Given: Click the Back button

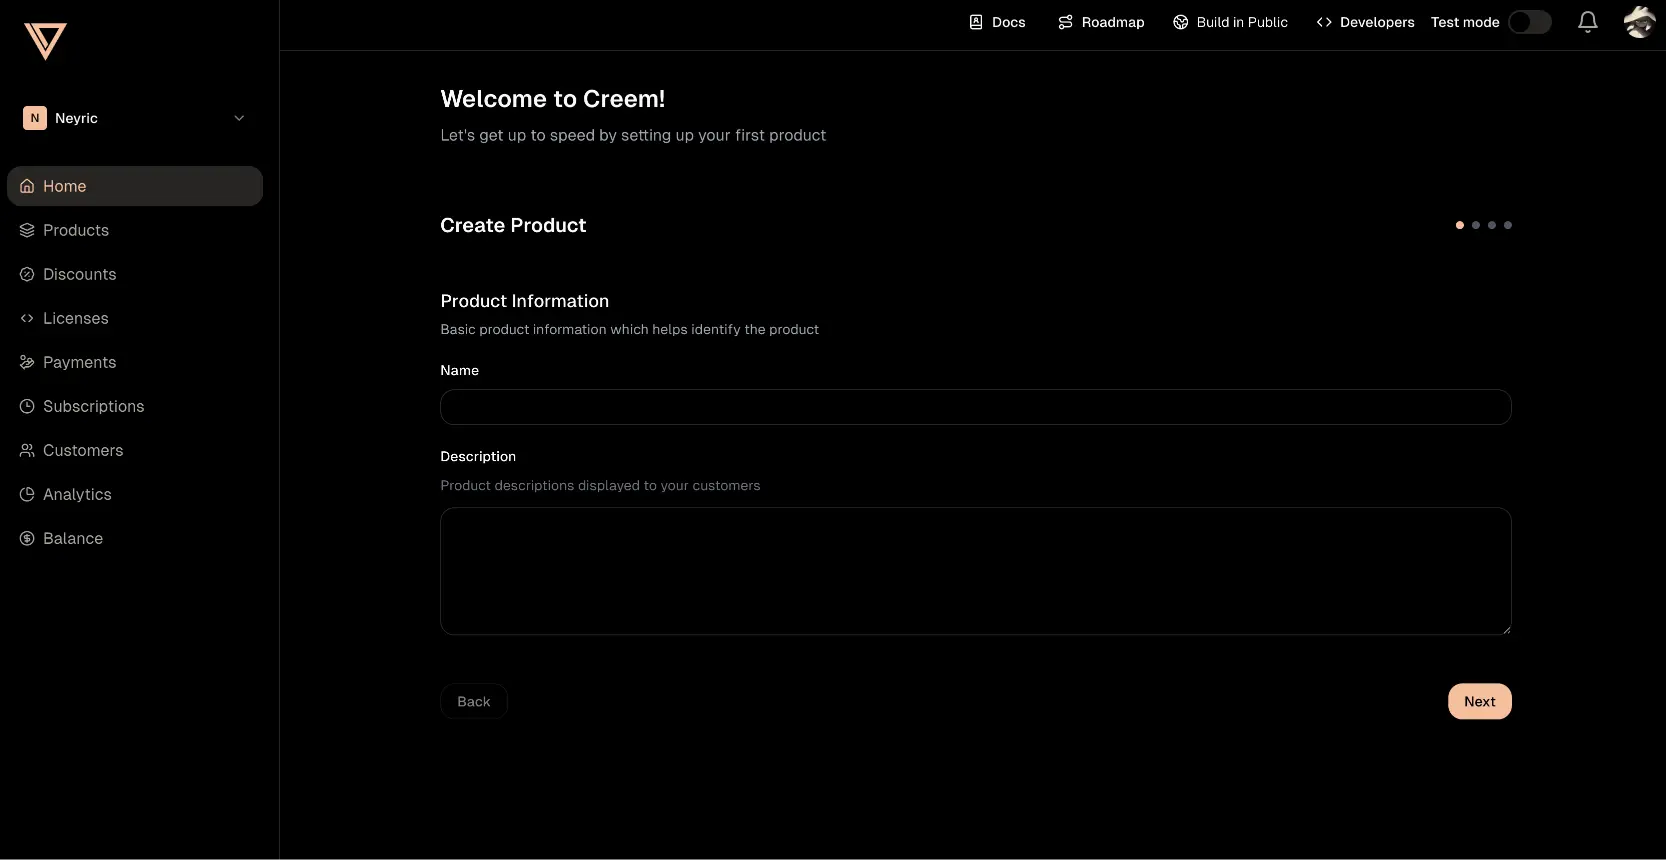Looking at the screenshot, I should point(474,701).
